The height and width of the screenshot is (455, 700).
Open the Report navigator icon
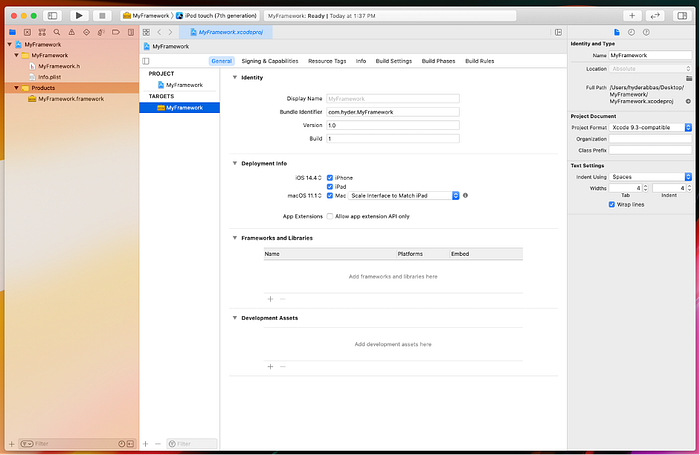coord(131,32)
